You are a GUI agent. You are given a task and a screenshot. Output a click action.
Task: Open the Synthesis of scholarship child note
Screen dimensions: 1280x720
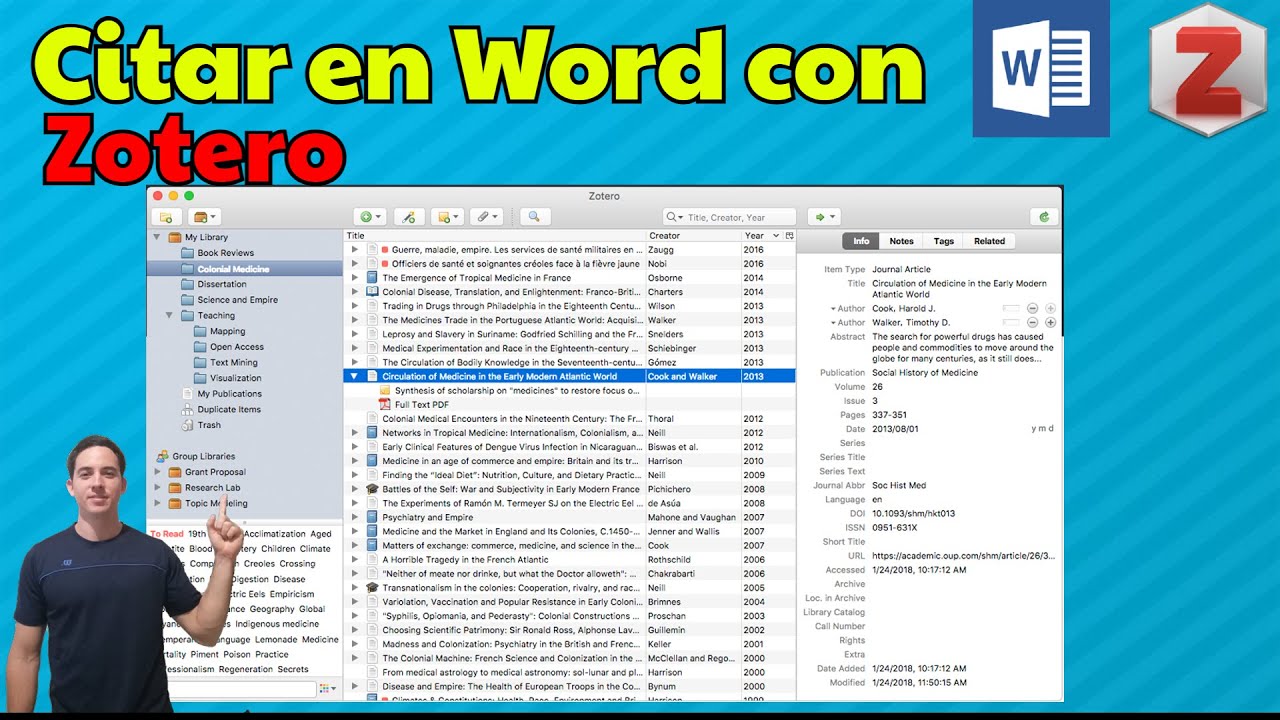tap(516, 391)
